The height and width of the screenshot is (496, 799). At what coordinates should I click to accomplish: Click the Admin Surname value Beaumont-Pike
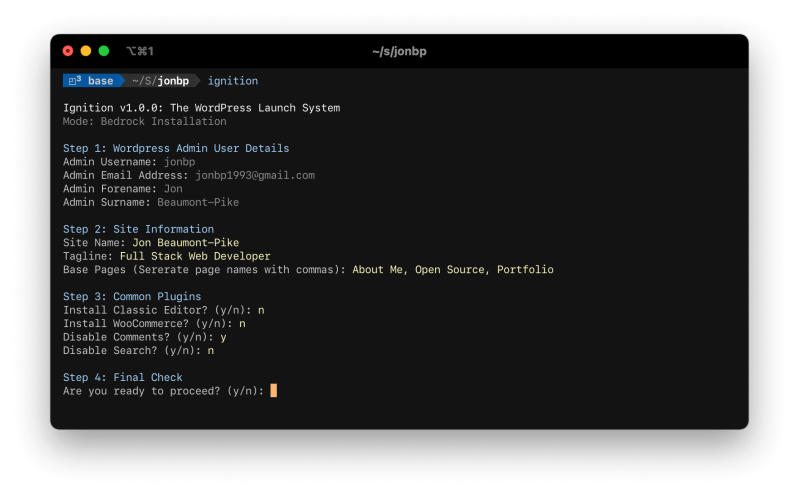click(198, 202)
